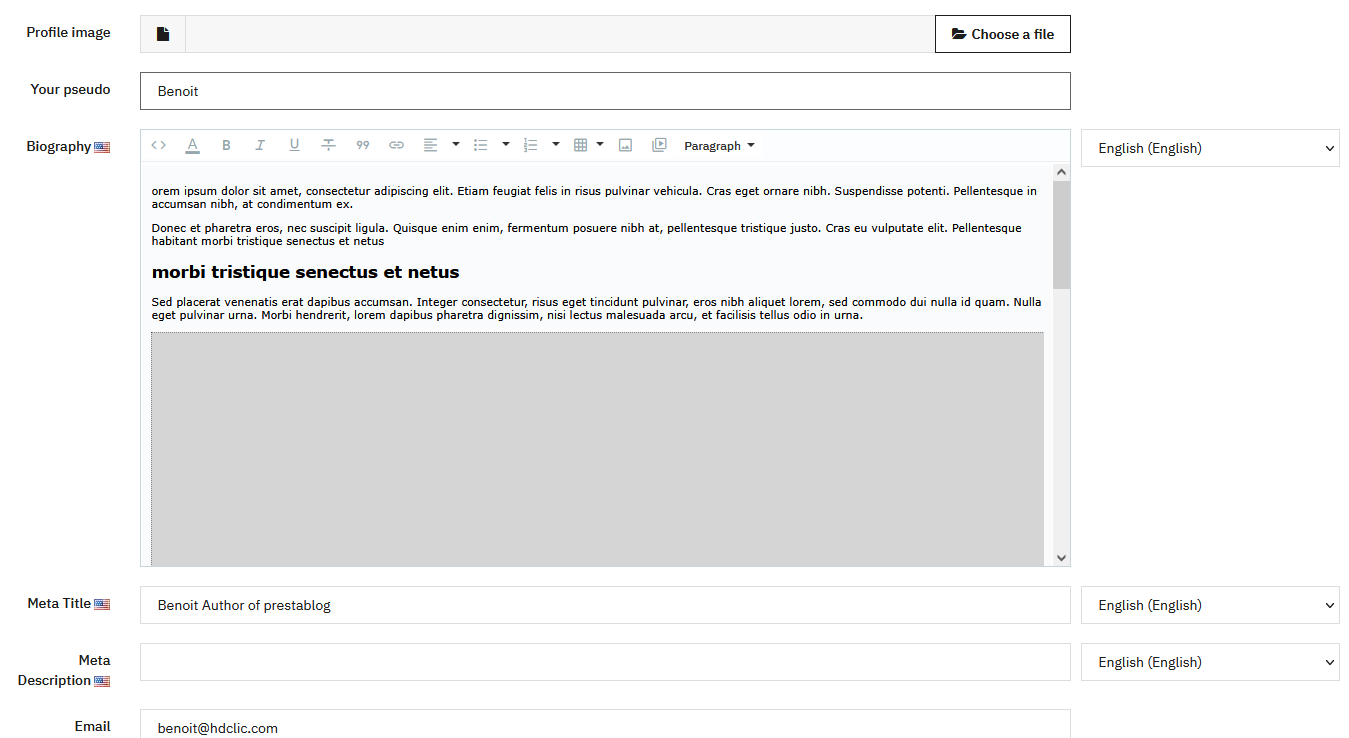Insert a blockquote

(362, 145)
